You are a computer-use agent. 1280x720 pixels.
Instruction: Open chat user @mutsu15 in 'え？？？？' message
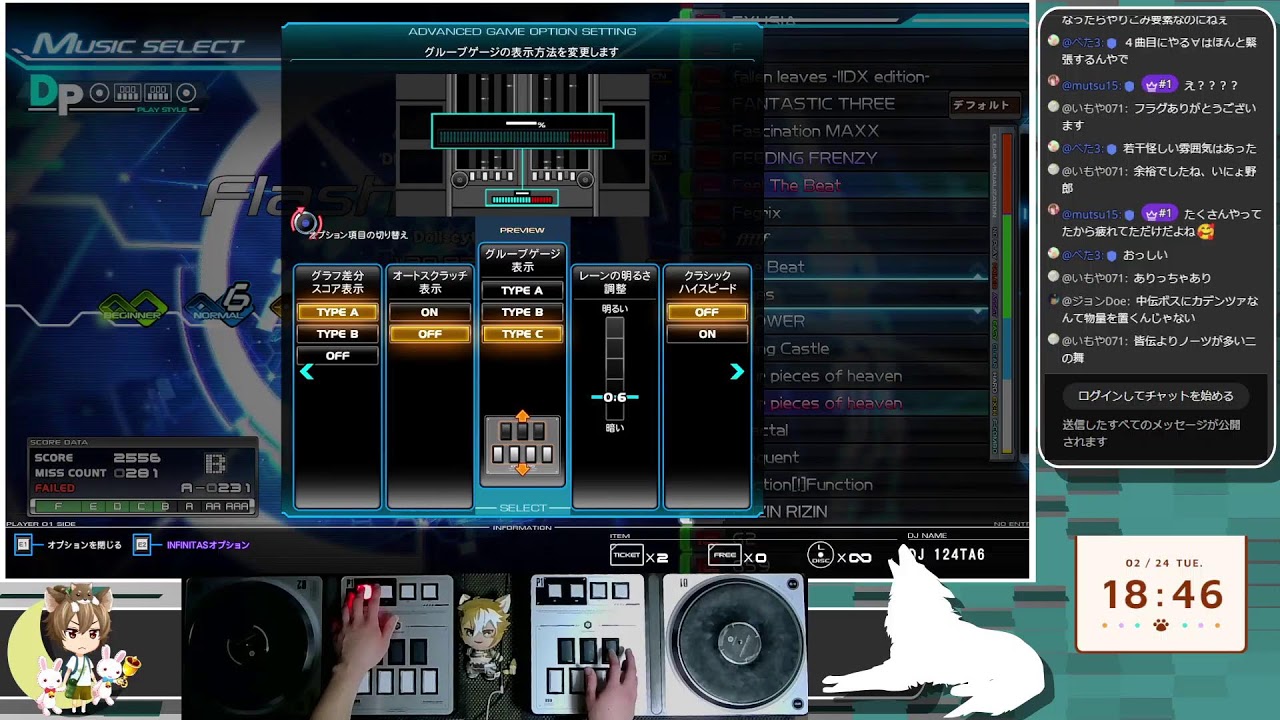click(x=1091, y=86)
